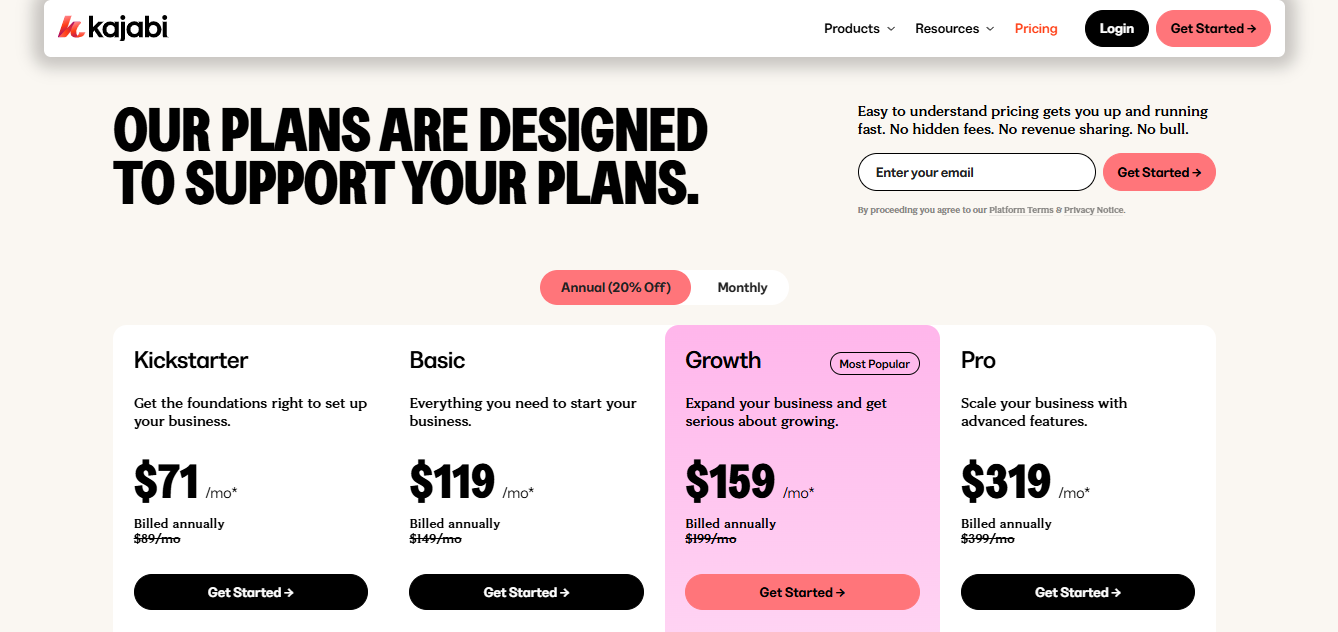Viewport: 1338px width, 632px height.
Task: Click the Most Popular badge on Growth plan
Action: [874, 363]
